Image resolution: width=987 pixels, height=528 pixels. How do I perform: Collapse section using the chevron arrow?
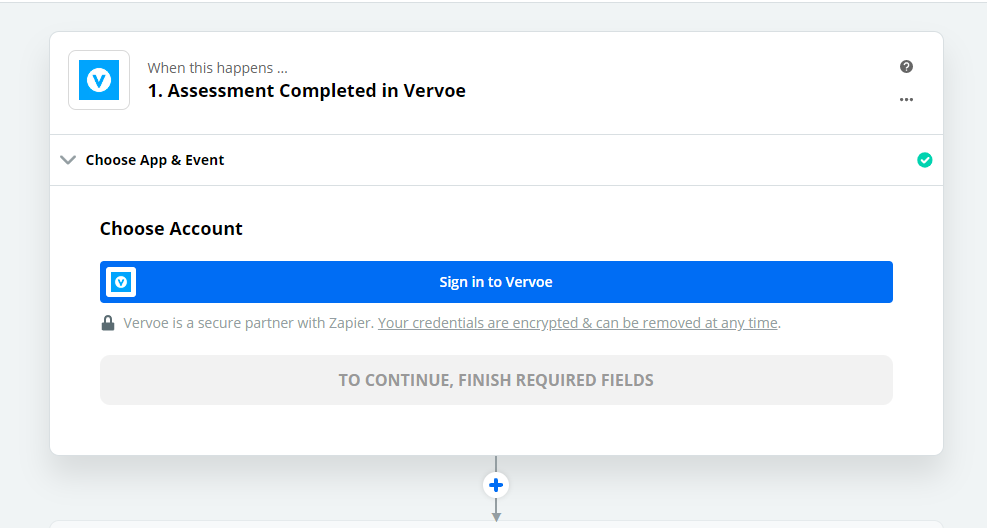68,160
